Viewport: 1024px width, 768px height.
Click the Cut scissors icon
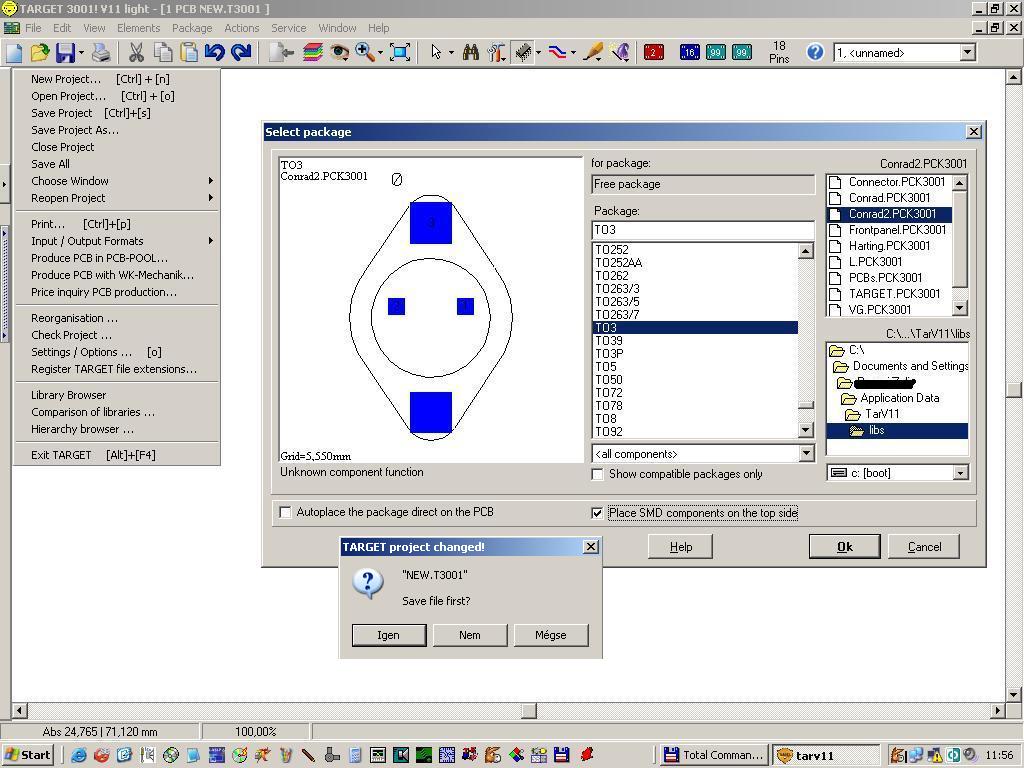pos(136,52)
